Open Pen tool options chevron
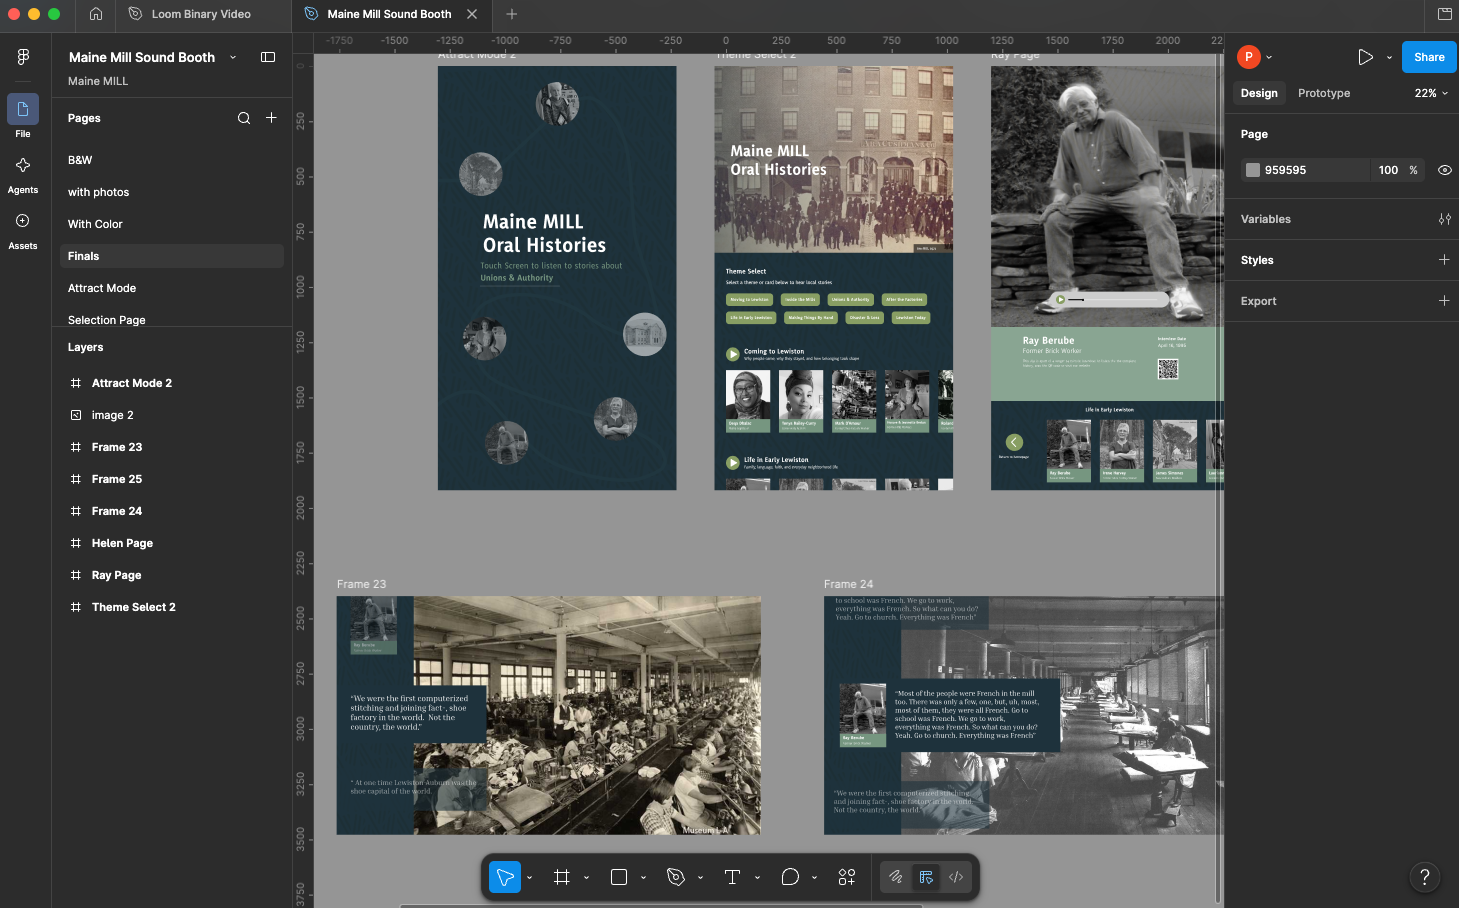The width and height of the screenshot is (1459, 908). point(700,877)
